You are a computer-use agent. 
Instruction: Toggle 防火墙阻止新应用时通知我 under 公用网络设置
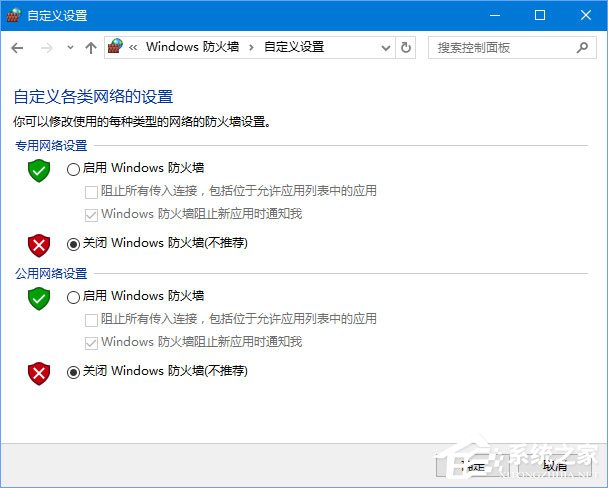point(91,343)
